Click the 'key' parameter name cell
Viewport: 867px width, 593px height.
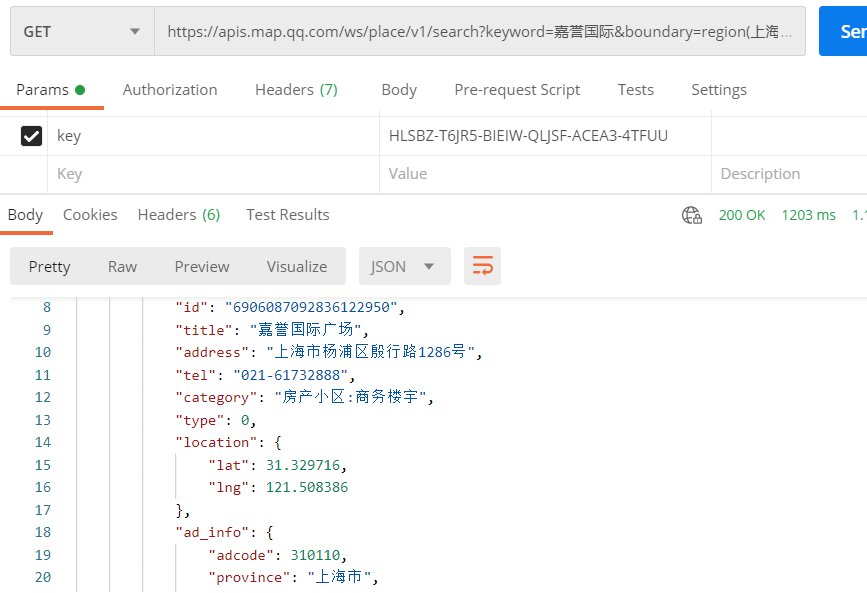(213, 136)
